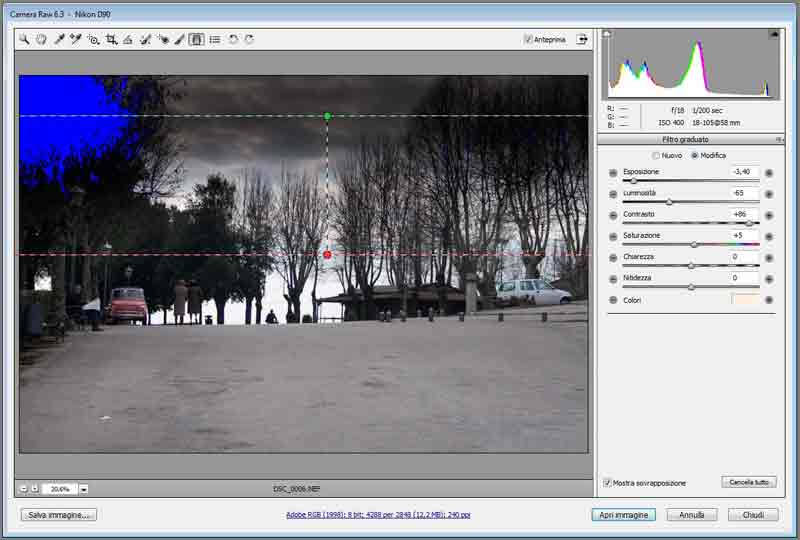Open the preferences list icon in toolbar
This screenshot has height=540, width=800.
pos(215,40)
